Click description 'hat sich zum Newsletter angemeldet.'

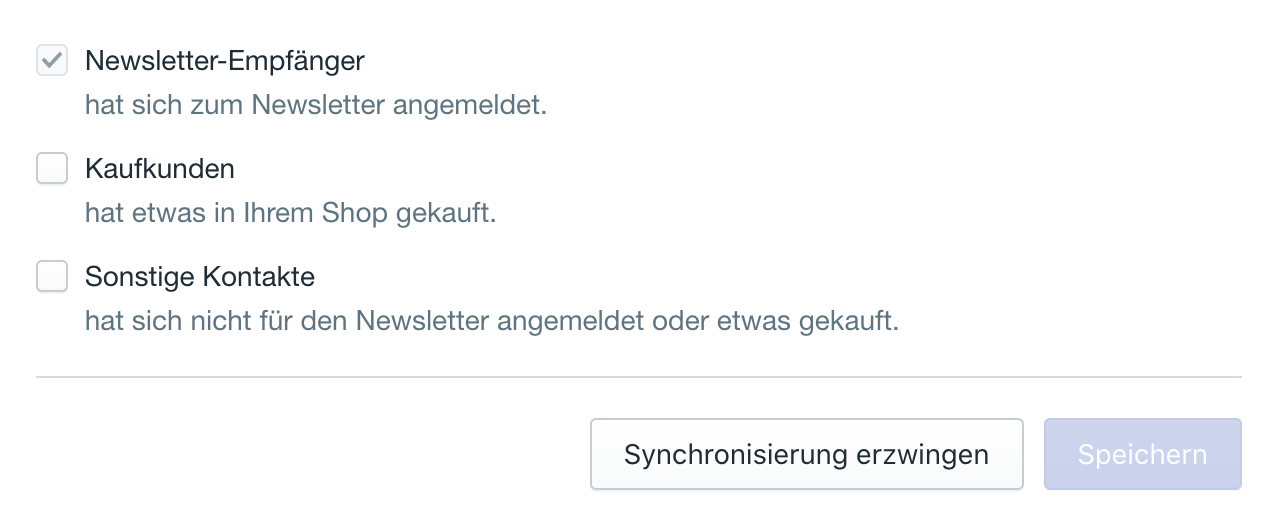(316, 105)
